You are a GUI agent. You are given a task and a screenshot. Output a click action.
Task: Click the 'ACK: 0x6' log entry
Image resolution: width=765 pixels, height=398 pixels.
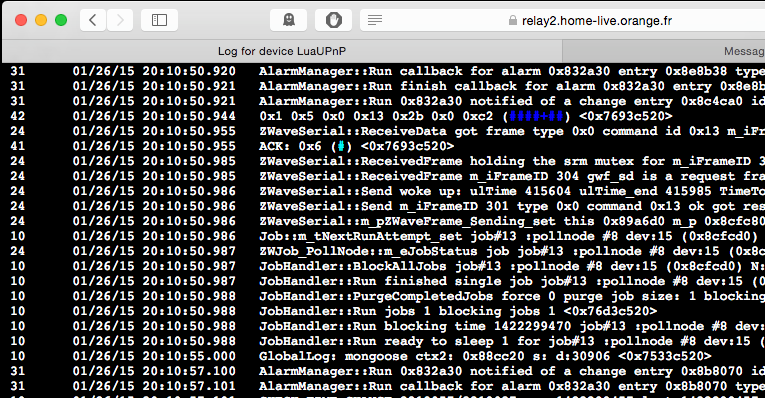(x=356, y=146)
